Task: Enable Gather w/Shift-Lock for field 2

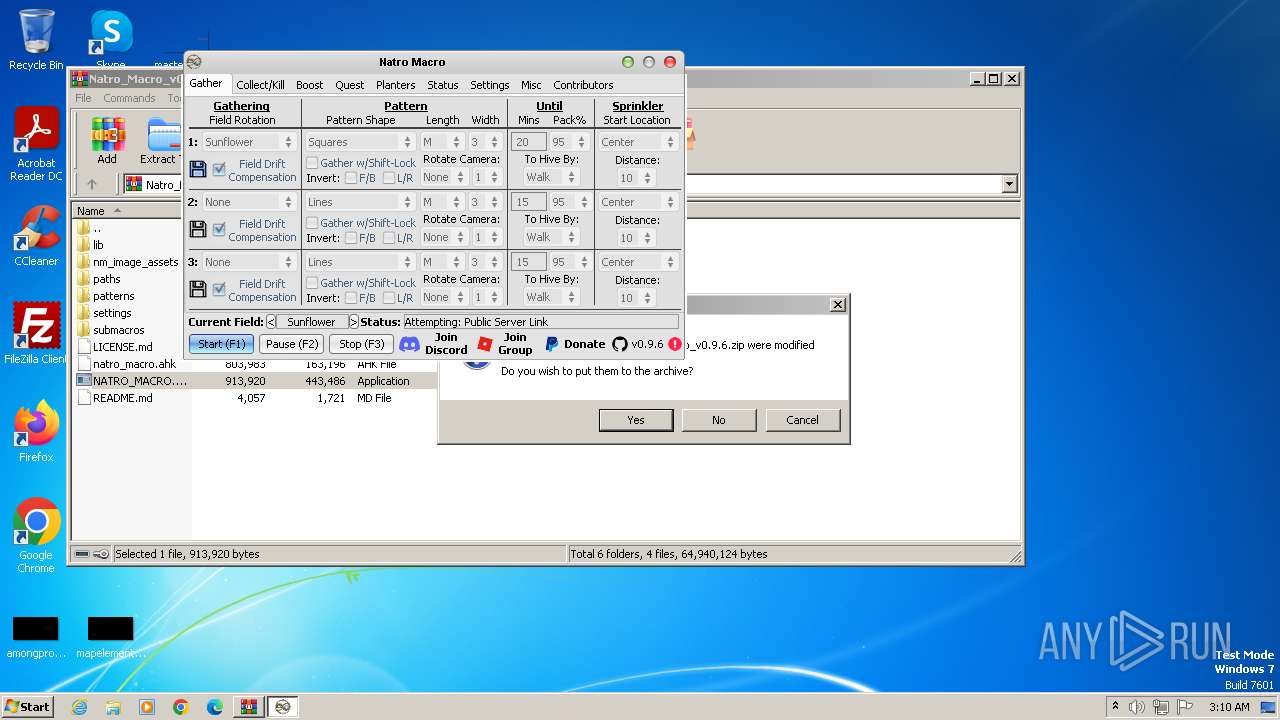Action: [312, 223]
